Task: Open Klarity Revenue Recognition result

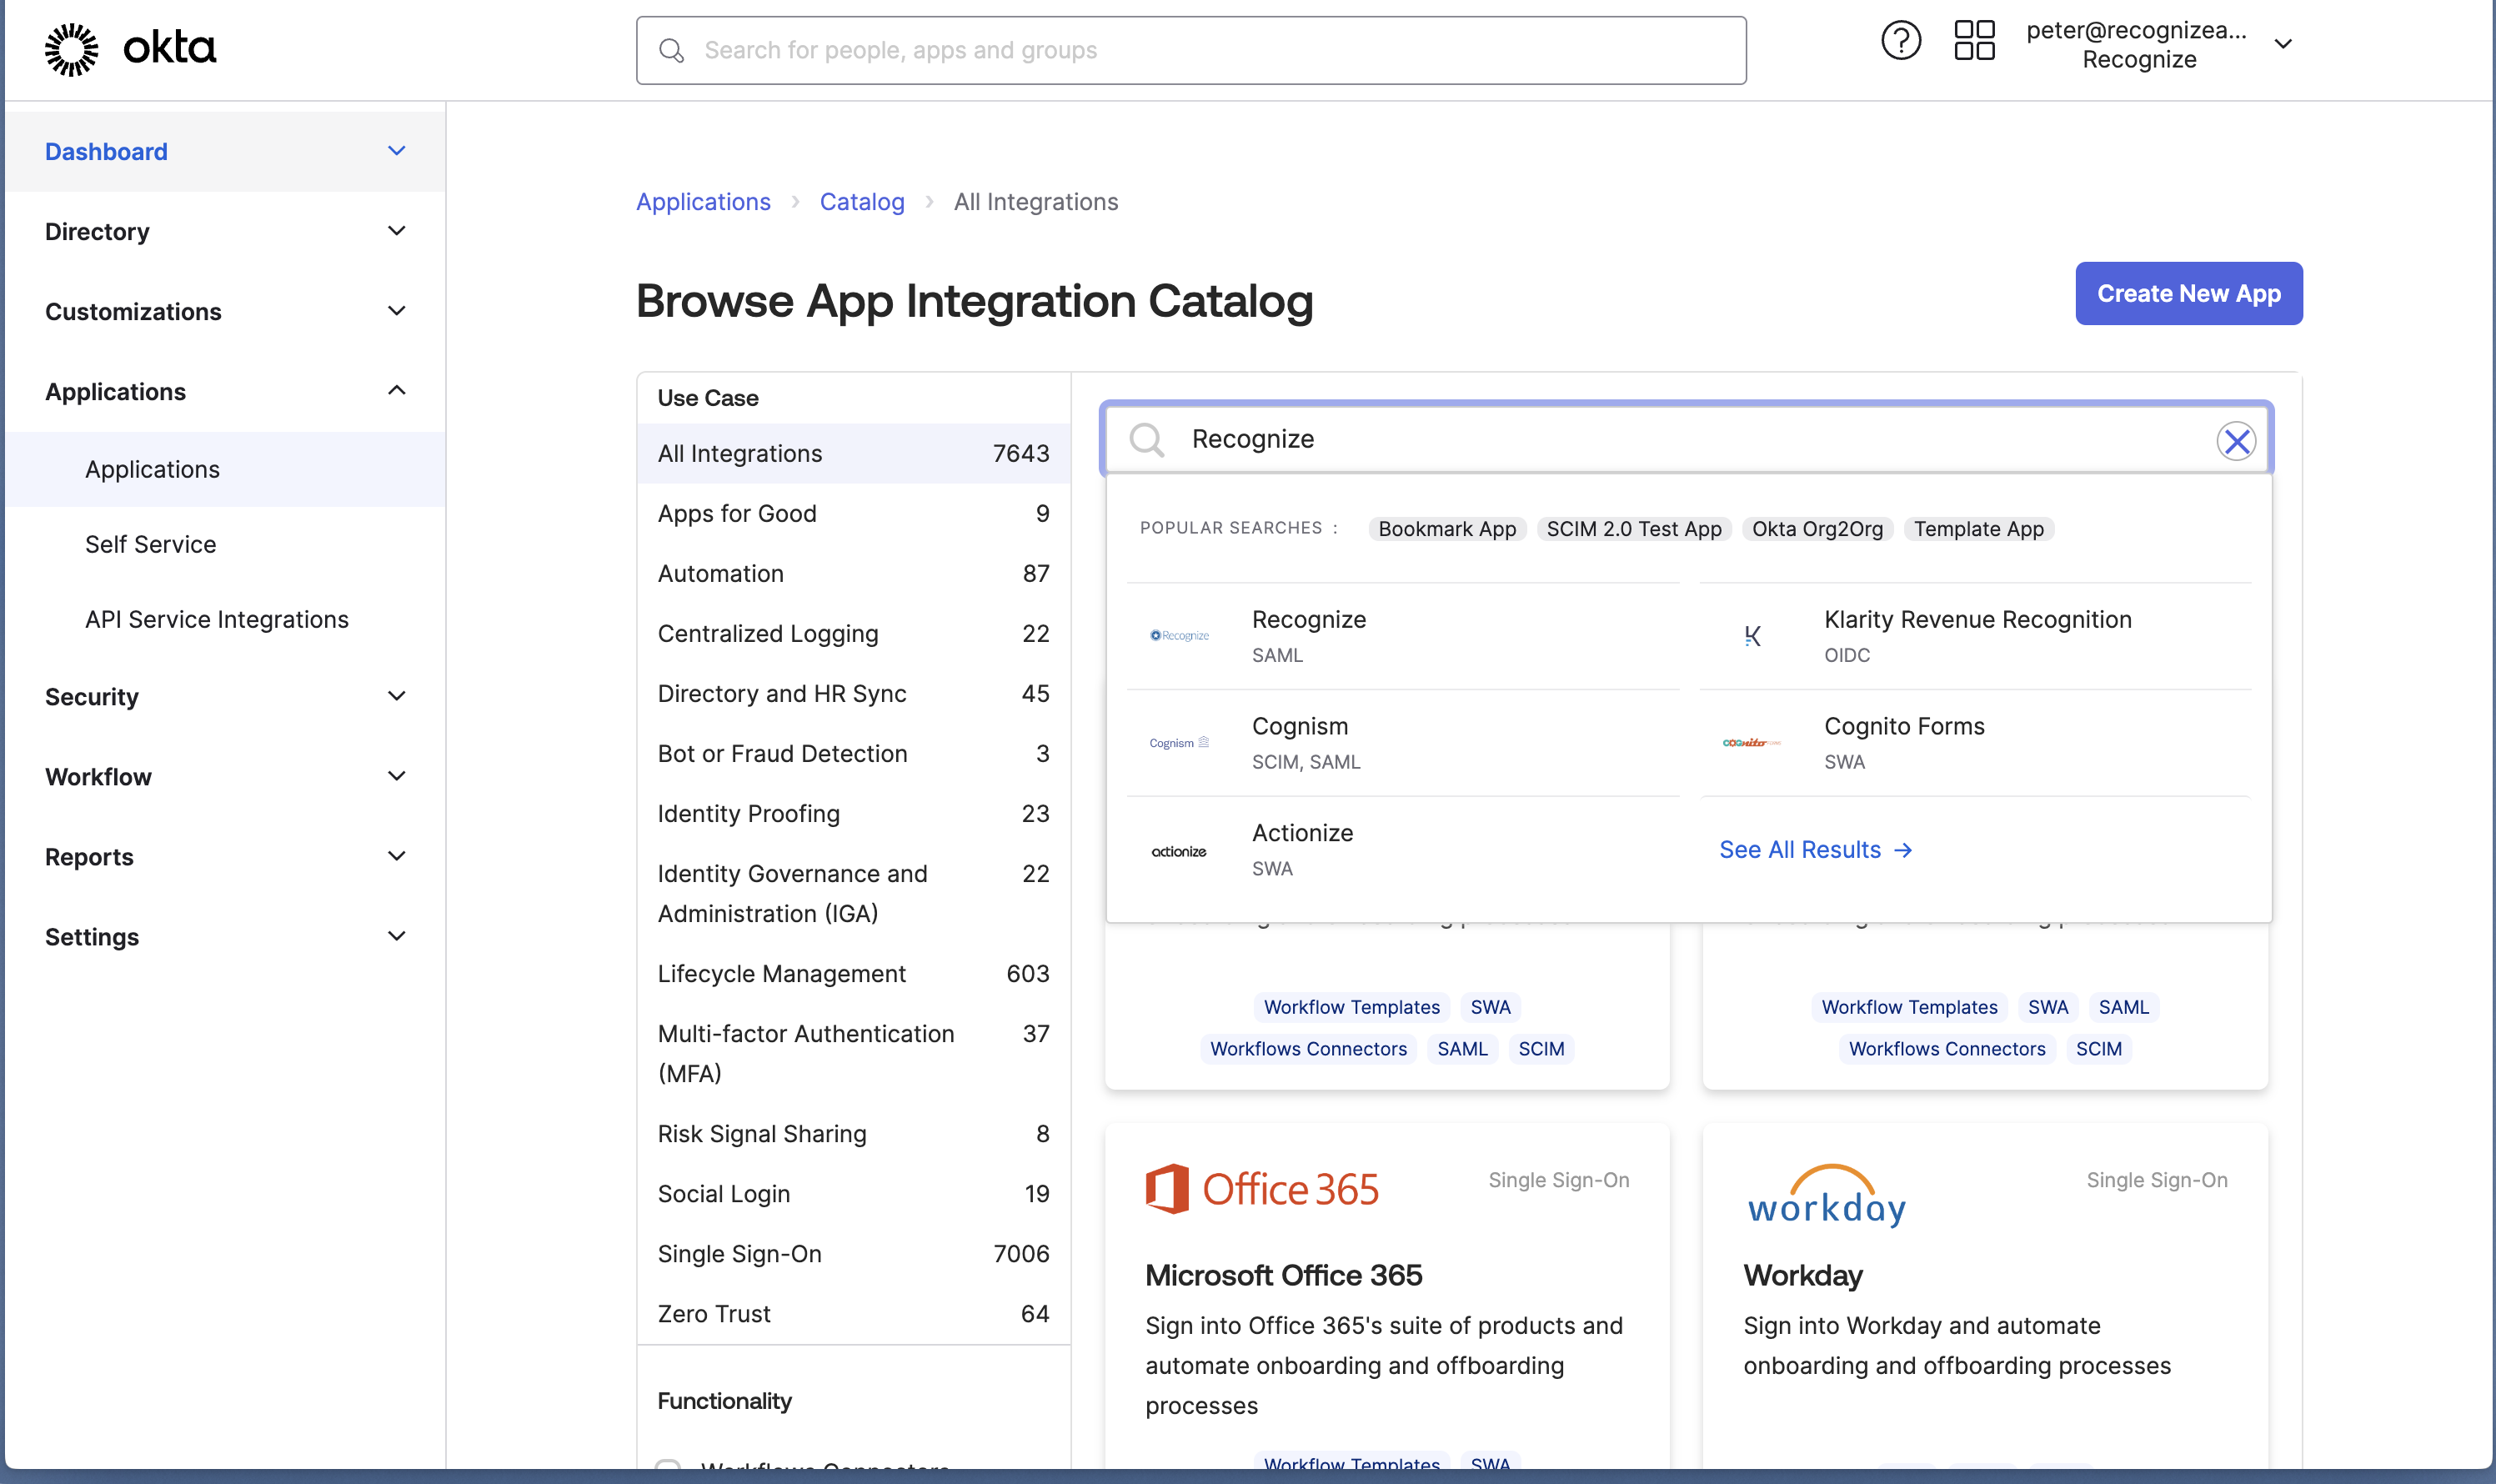Action: point(1975,636)
